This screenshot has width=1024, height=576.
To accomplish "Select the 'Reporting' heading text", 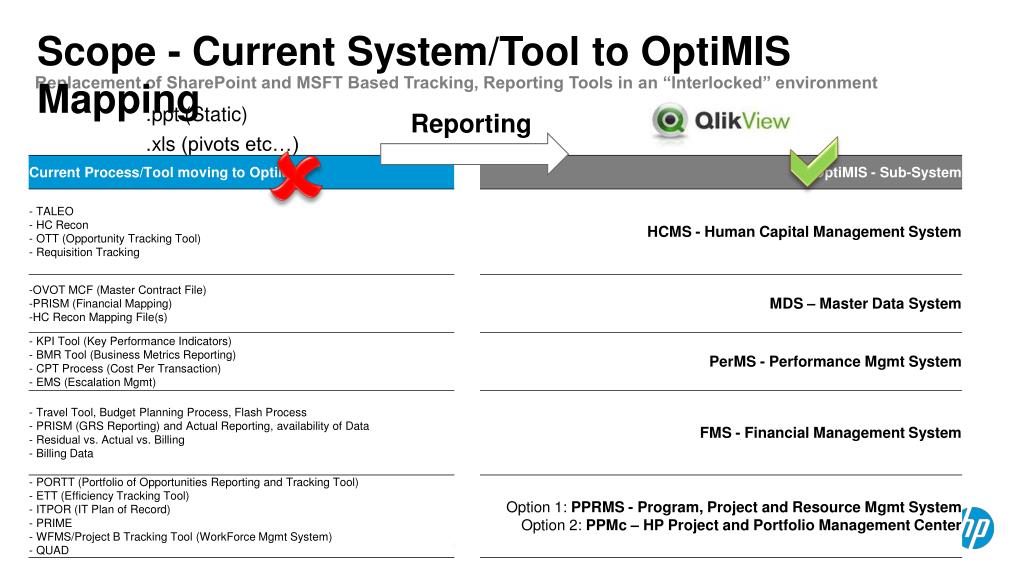I will point(471,123).
